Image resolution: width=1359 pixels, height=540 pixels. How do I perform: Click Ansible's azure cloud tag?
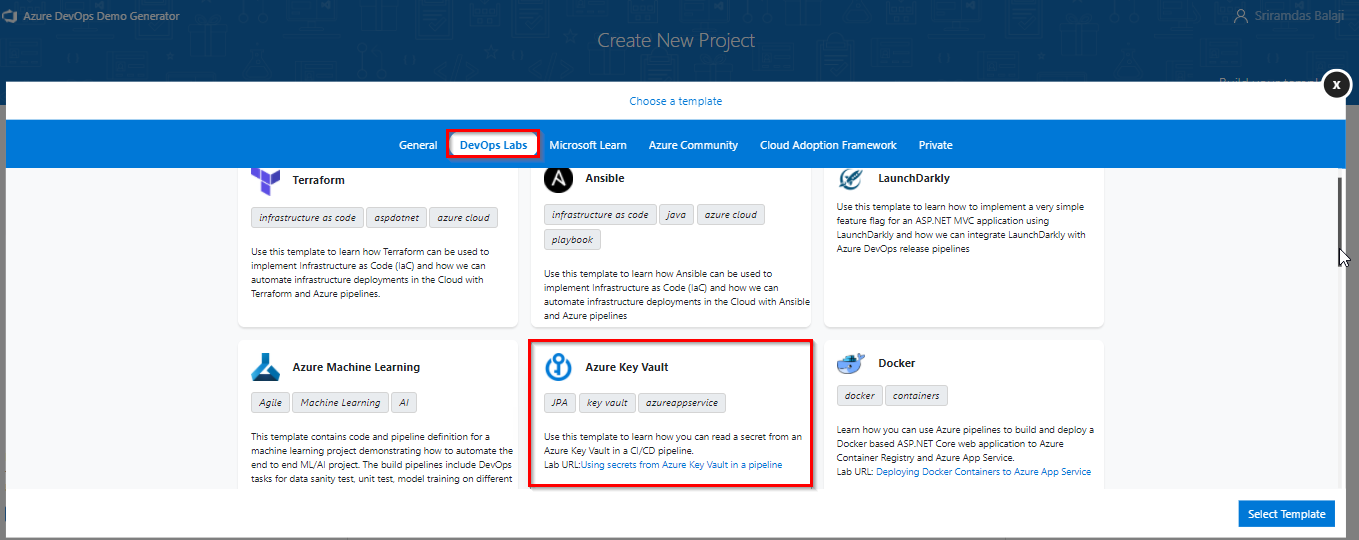coord(731,214)
